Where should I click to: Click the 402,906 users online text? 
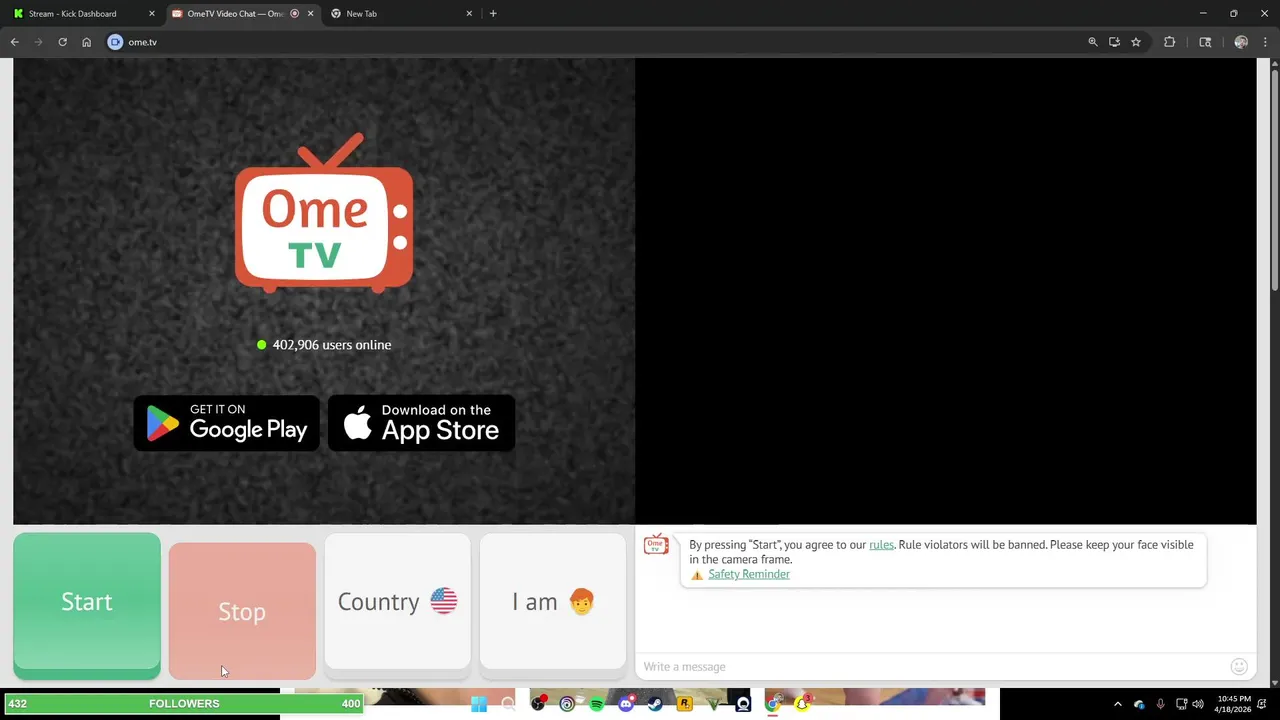332,345
